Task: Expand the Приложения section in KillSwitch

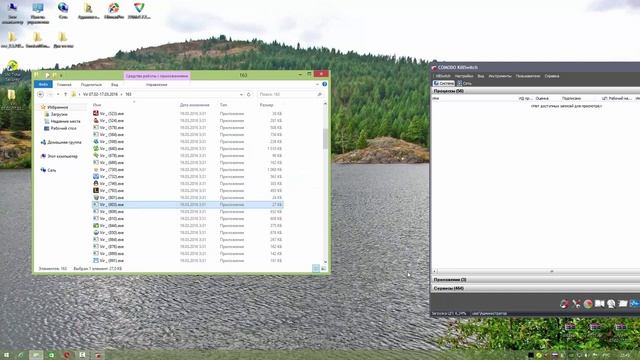Action: click(x=536, y=280)
